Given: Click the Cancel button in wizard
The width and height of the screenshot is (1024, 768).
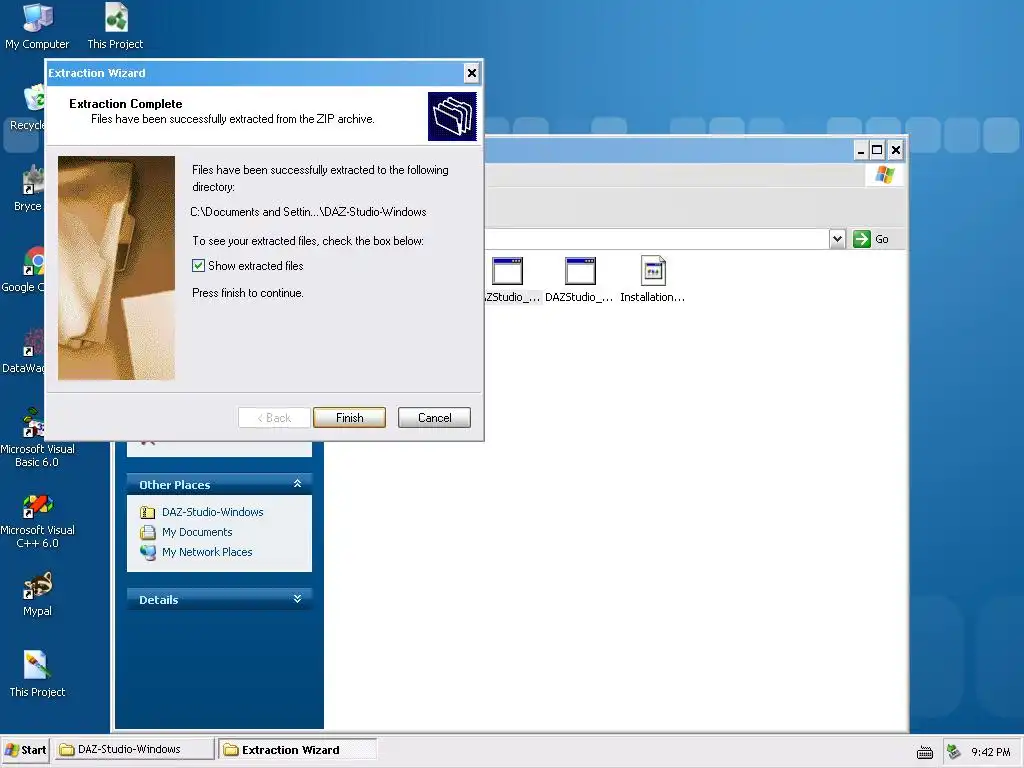Looking at the screenshot, I should pyautogui.click(x=434, y=418).
